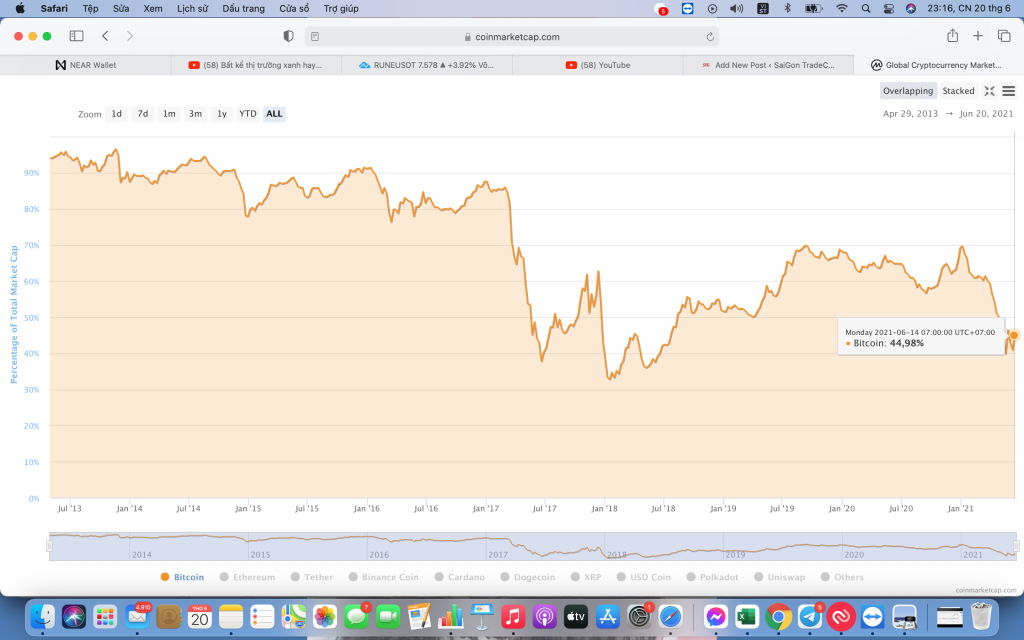Switch chart to Stacked view
Screen dimensions: 1024x640
coord(958,91)
